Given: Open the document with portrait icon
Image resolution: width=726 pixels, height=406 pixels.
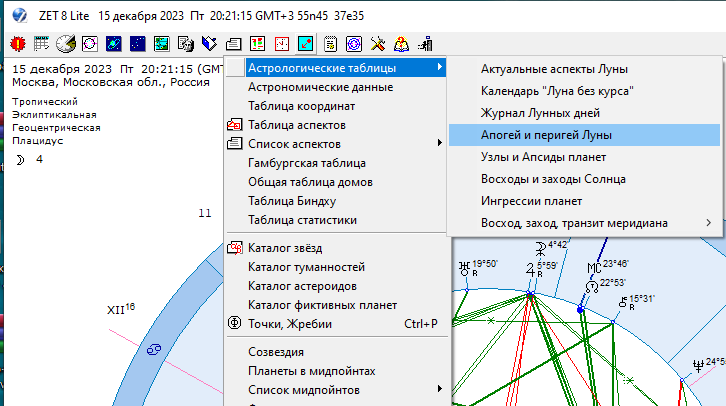Looking at the screenshot, I should tap(186, 44).
